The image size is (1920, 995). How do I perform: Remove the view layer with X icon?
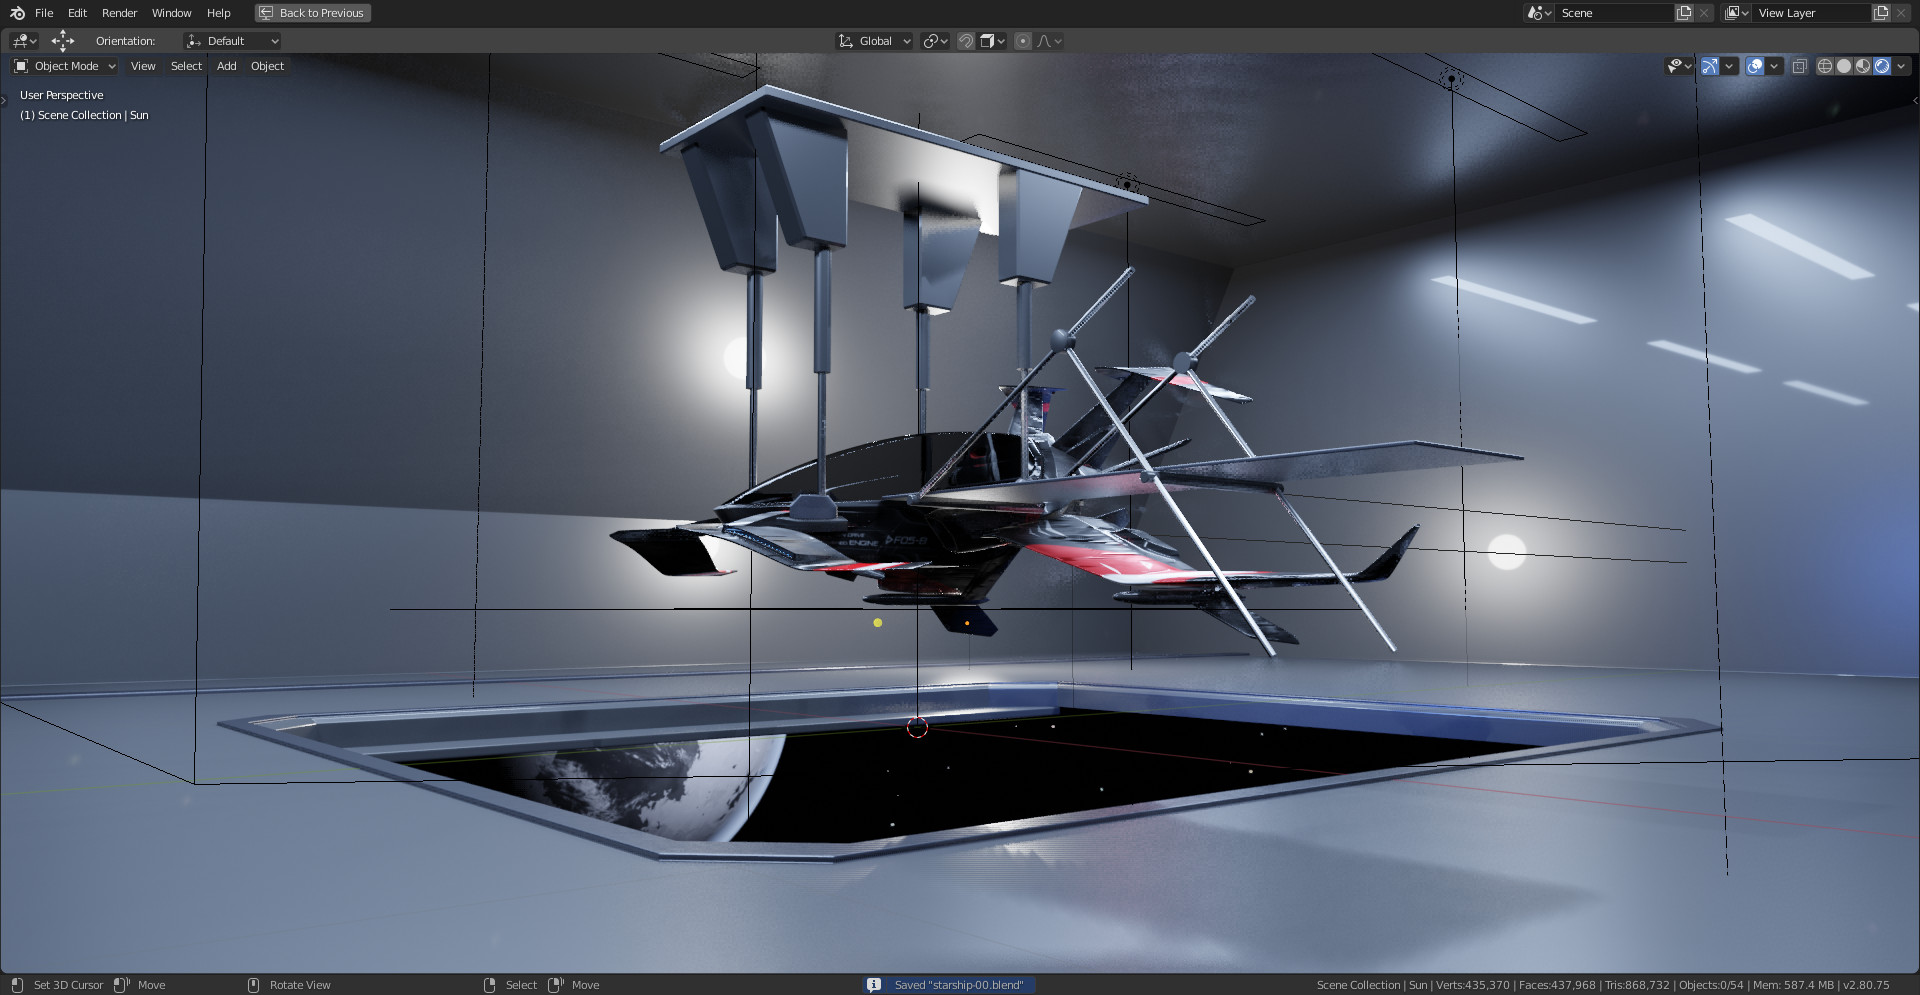click(1901, 13)
